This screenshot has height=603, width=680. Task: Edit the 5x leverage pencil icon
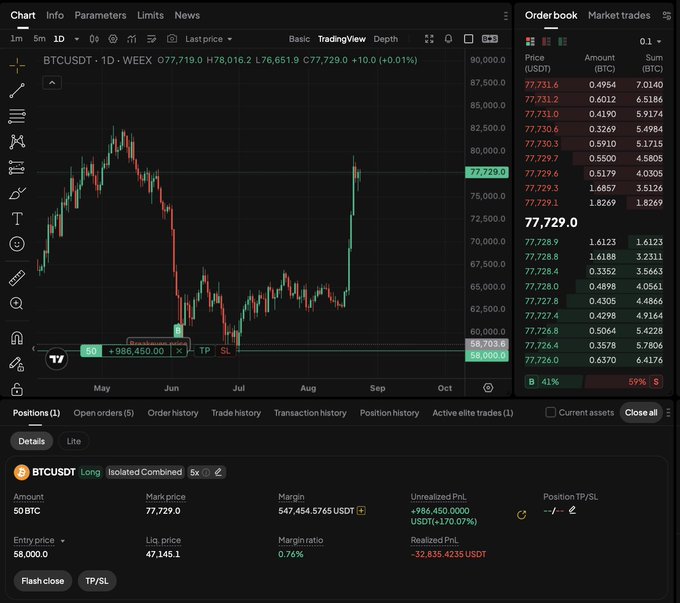218,472
